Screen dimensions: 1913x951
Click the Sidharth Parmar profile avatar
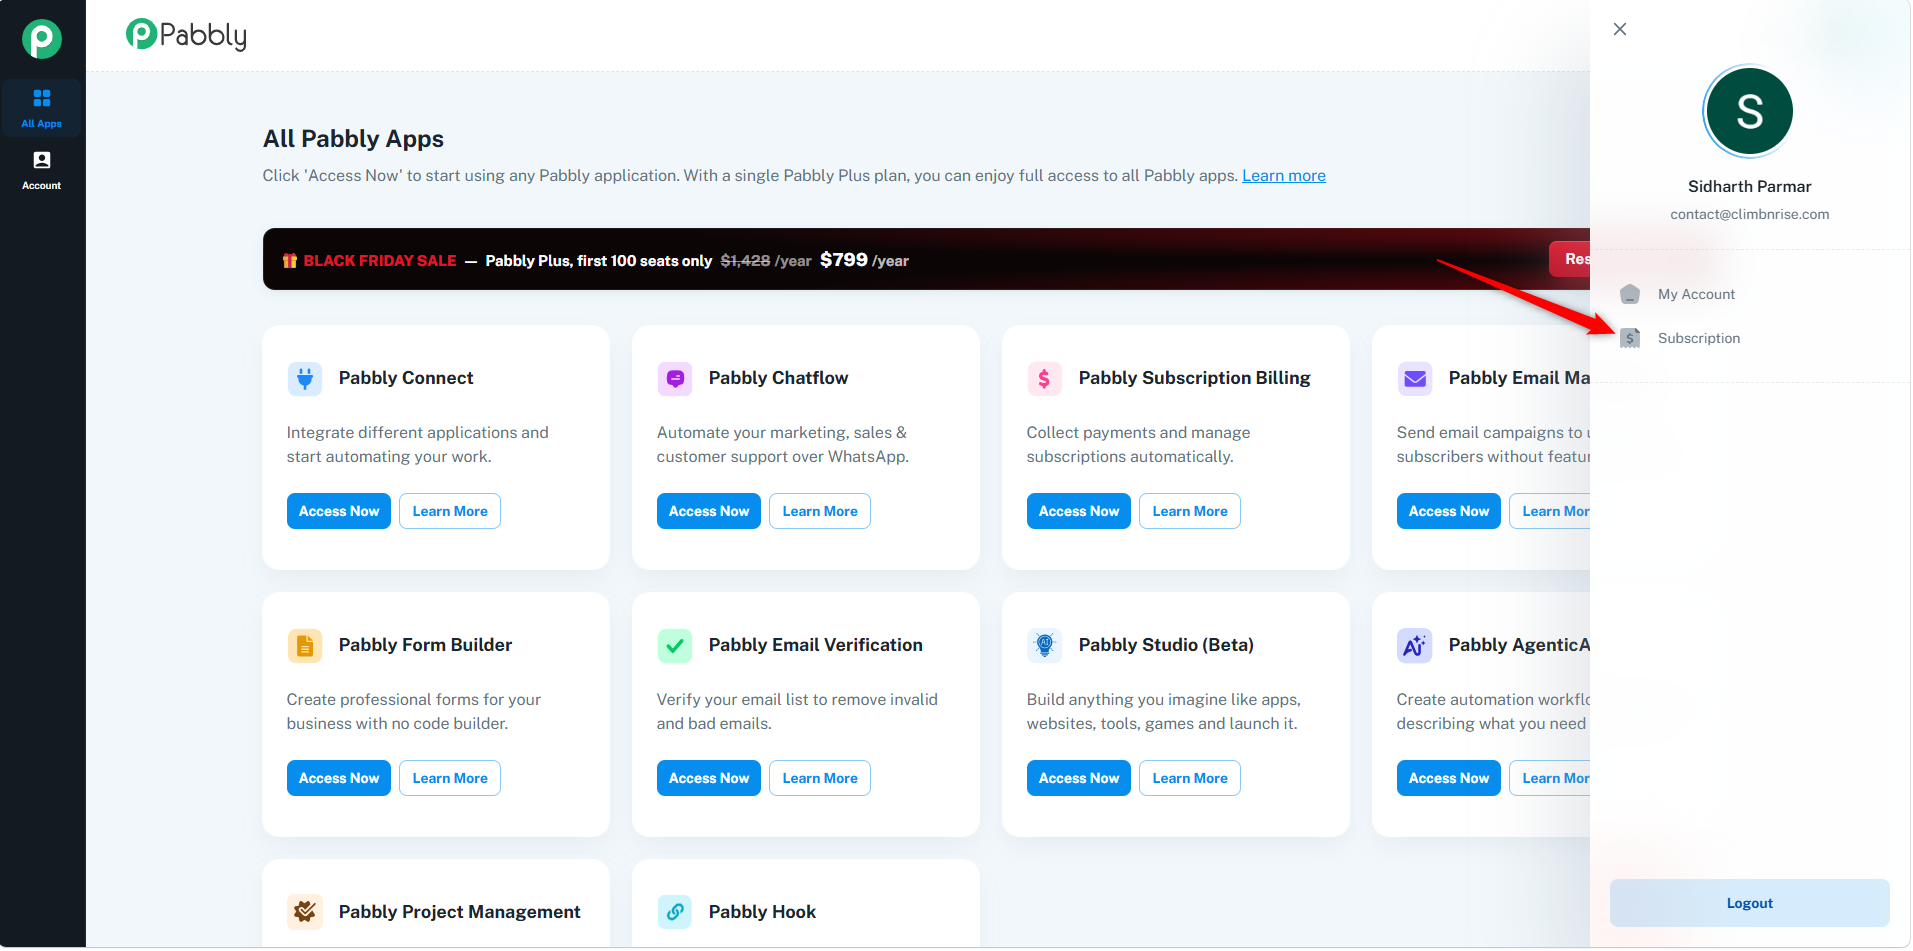(1750, 111)
